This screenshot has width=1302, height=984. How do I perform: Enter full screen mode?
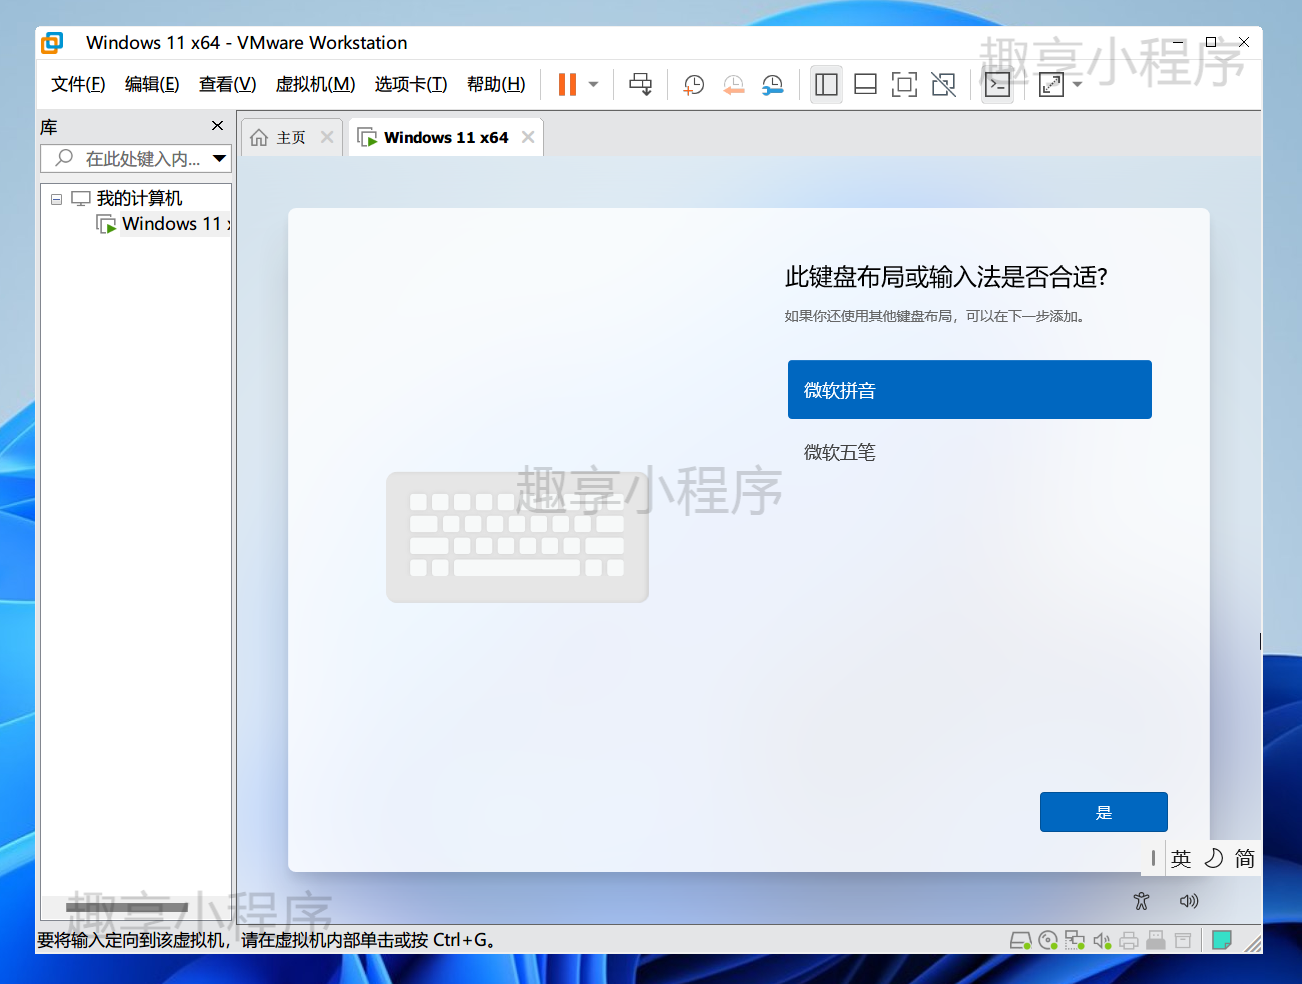[904, 84]
